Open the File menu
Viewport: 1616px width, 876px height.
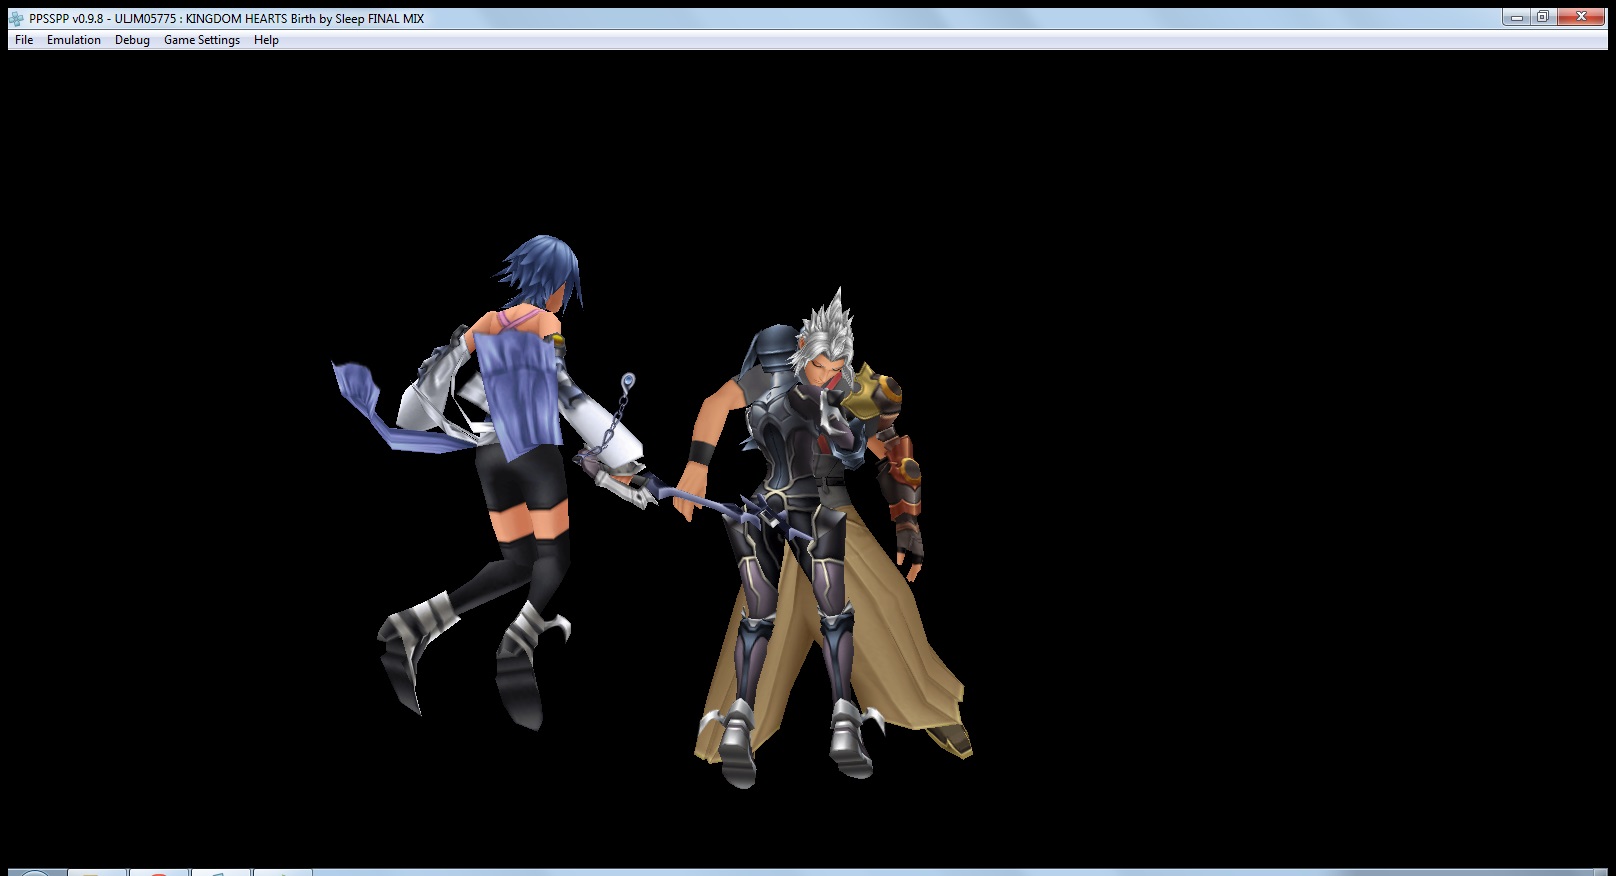pyautogui.click(x=24, y=40)
